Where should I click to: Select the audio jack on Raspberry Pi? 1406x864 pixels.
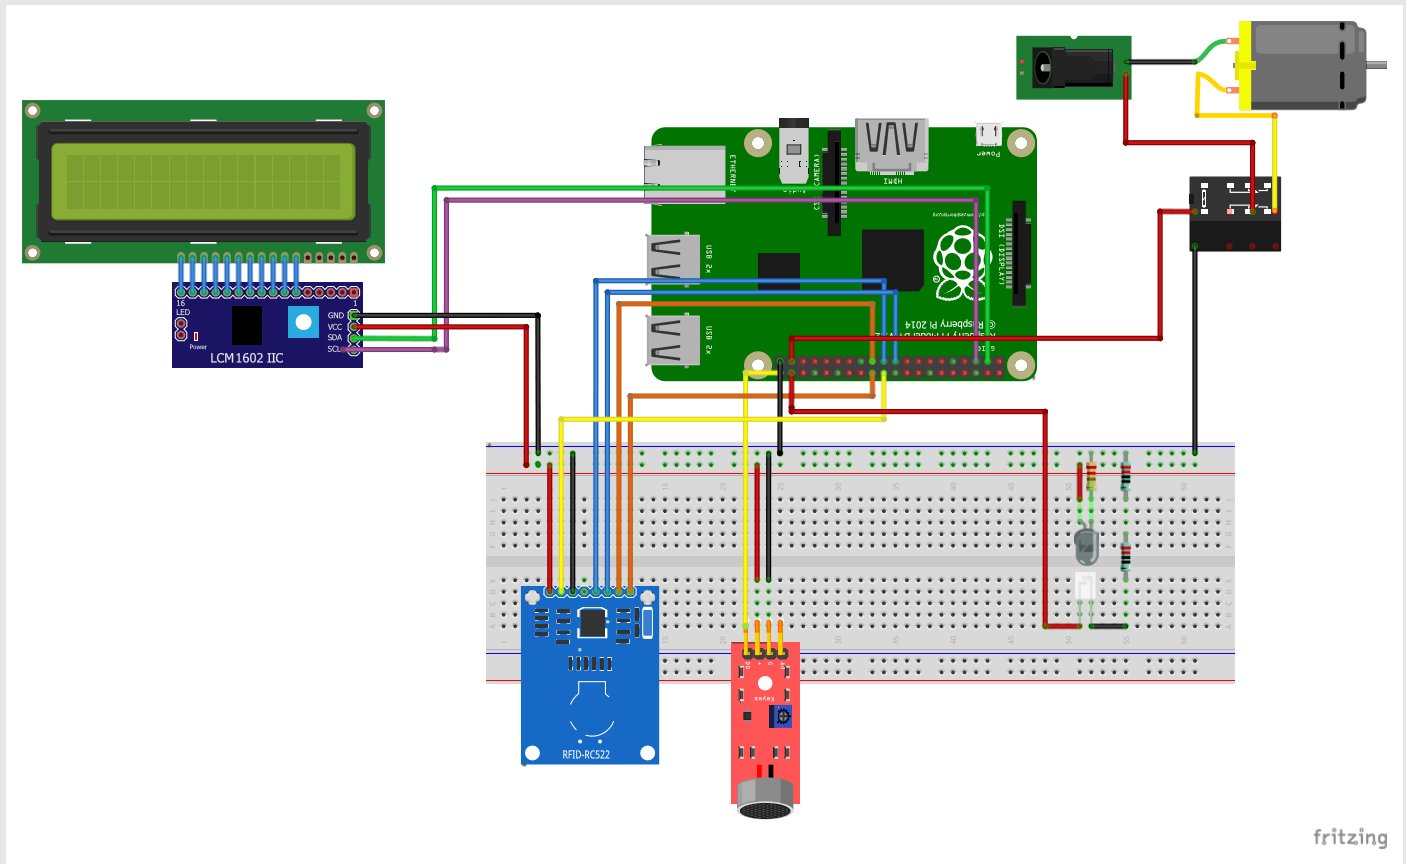click(x=793, y=150)
